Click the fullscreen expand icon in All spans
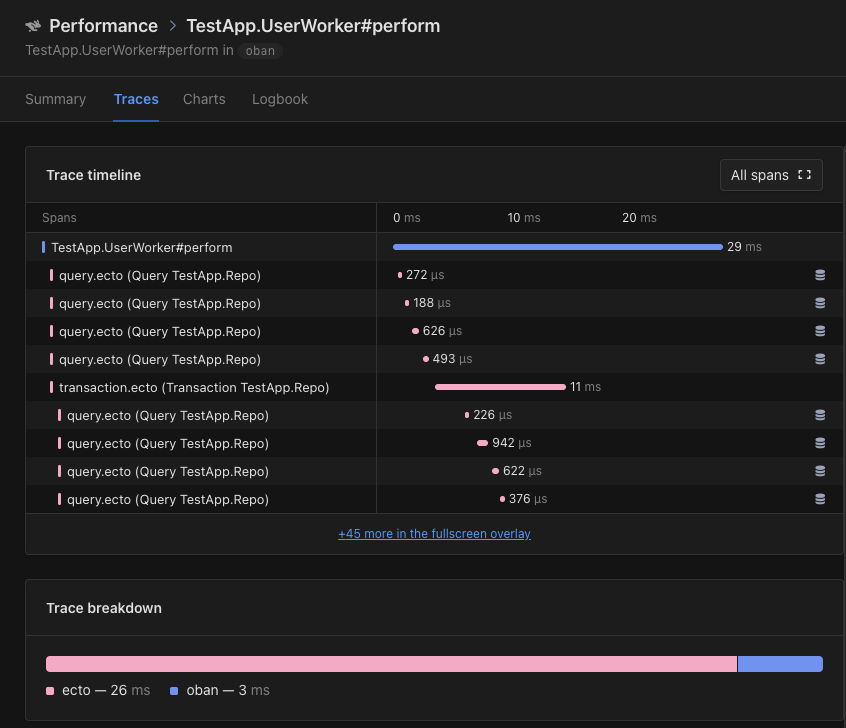The width and height of the screenshot is (846, 728). [x=804, y=175]
